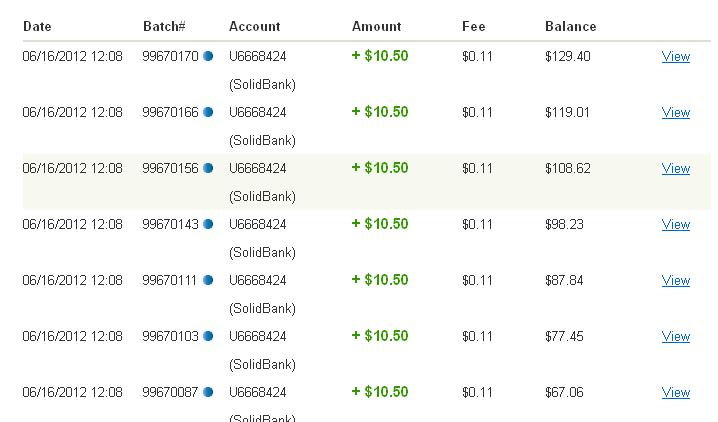Select batch number 99670170 text
Image resolution: width=718 pixels, height=422 pixels.
(x=170, y=57)
